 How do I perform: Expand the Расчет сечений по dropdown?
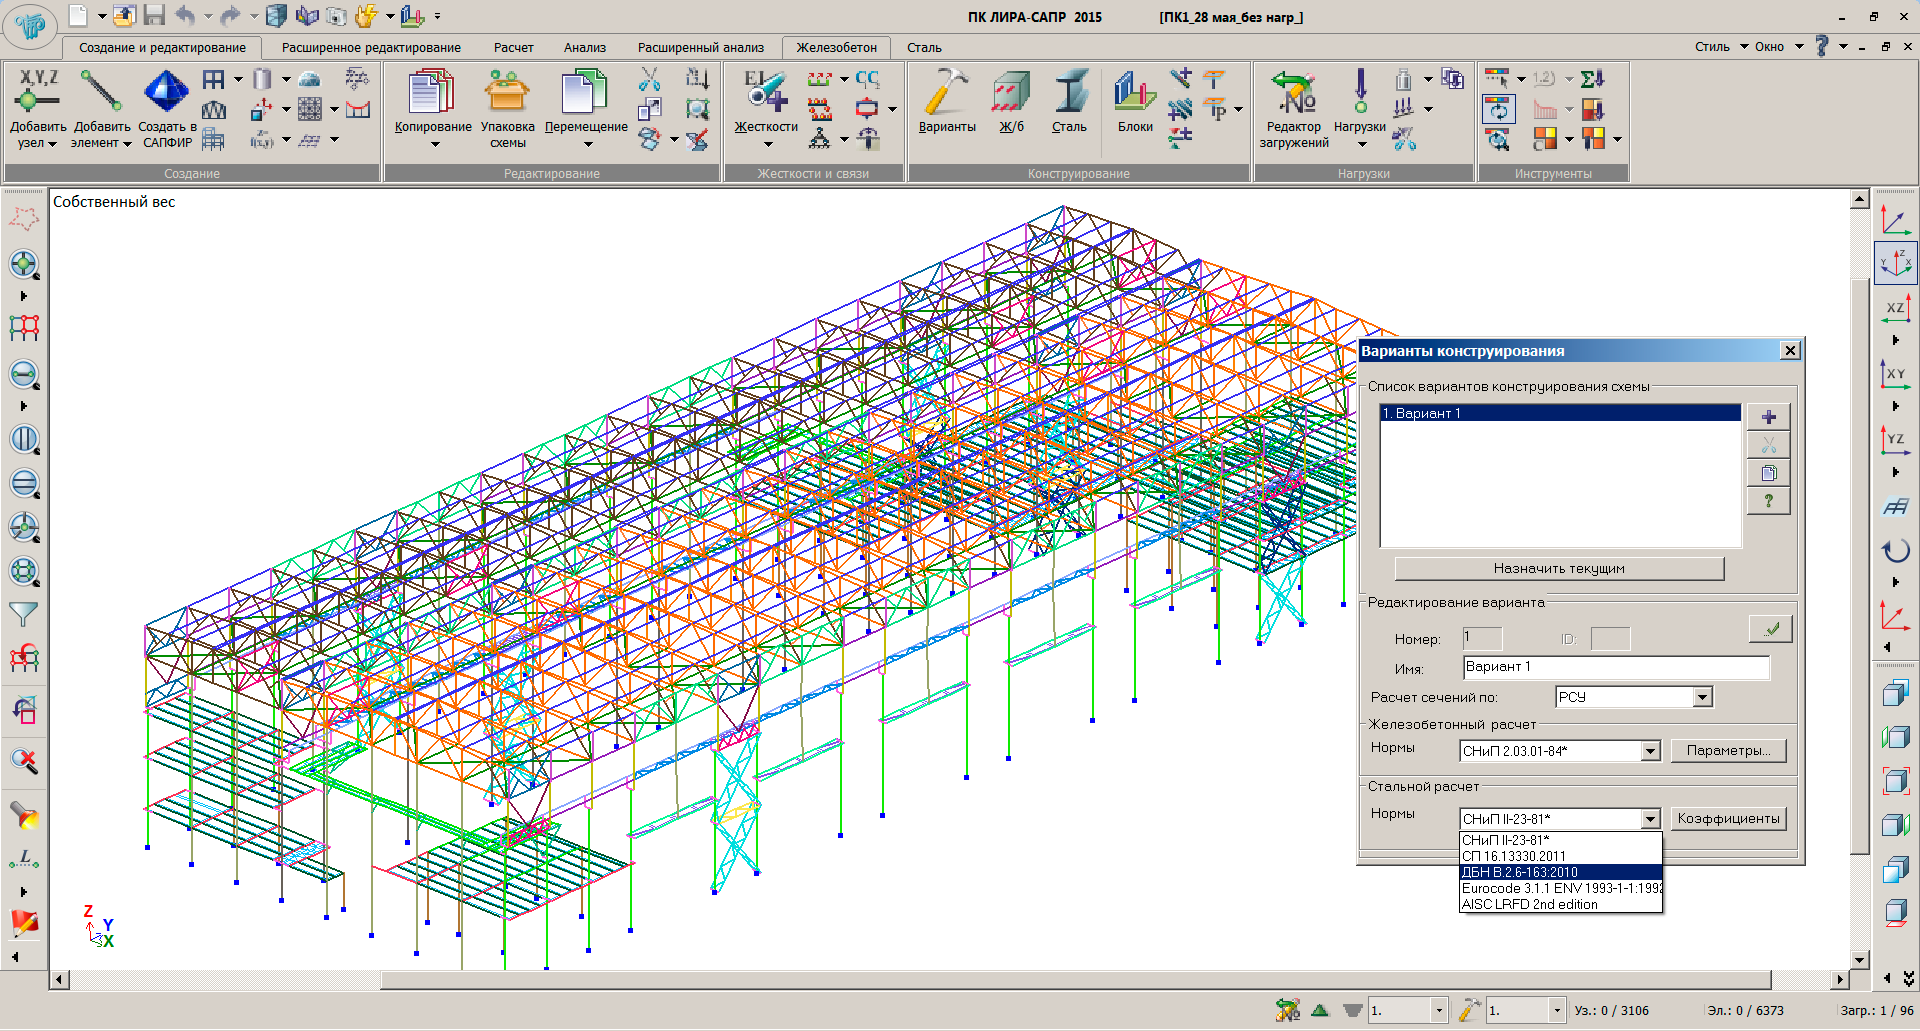tap(1702, 697)
